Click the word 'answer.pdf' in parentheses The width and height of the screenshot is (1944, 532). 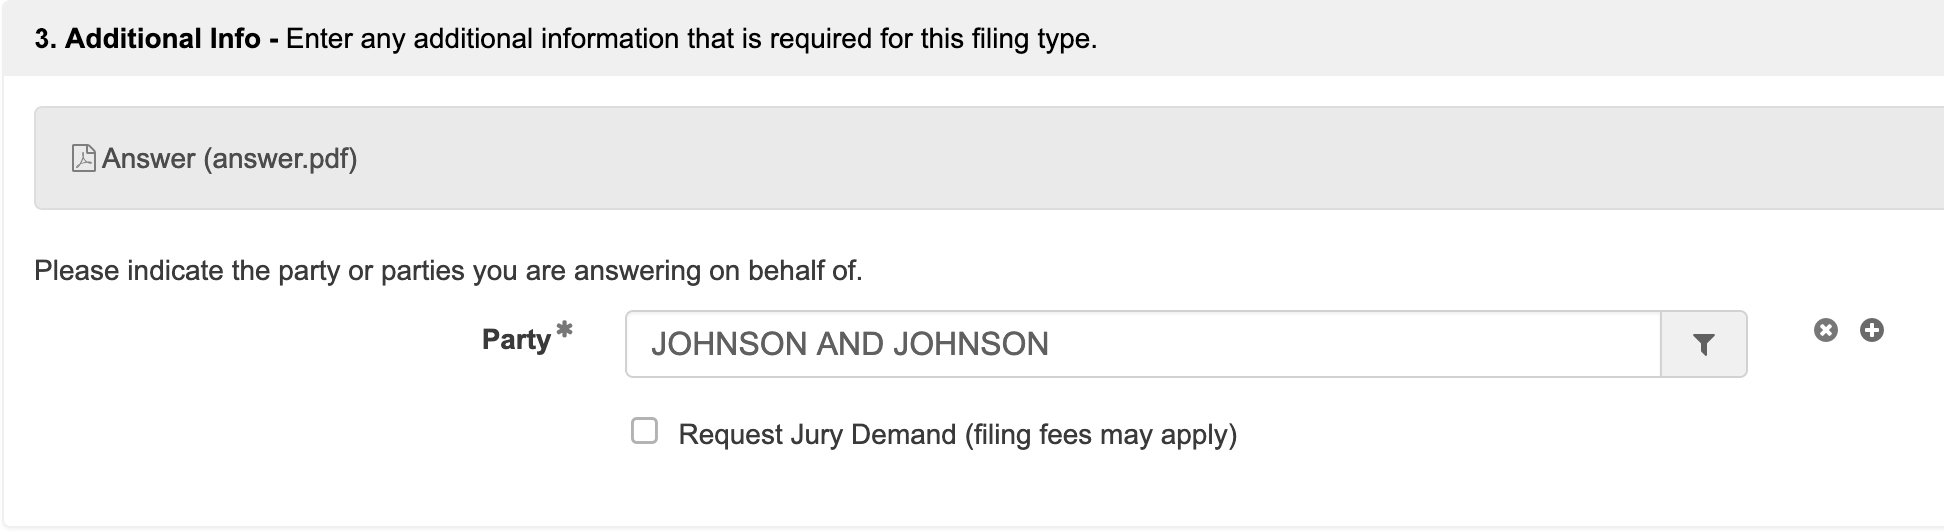(280, 159)
